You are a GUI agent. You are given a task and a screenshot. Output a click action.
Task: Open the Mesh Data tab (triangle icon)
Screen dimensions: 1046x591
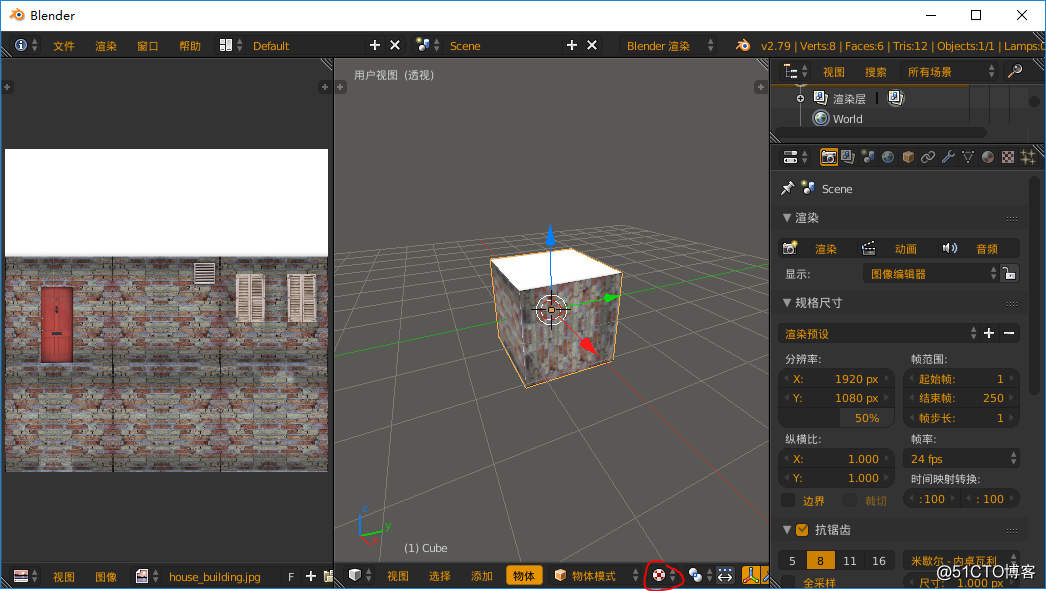click(968, 157)
